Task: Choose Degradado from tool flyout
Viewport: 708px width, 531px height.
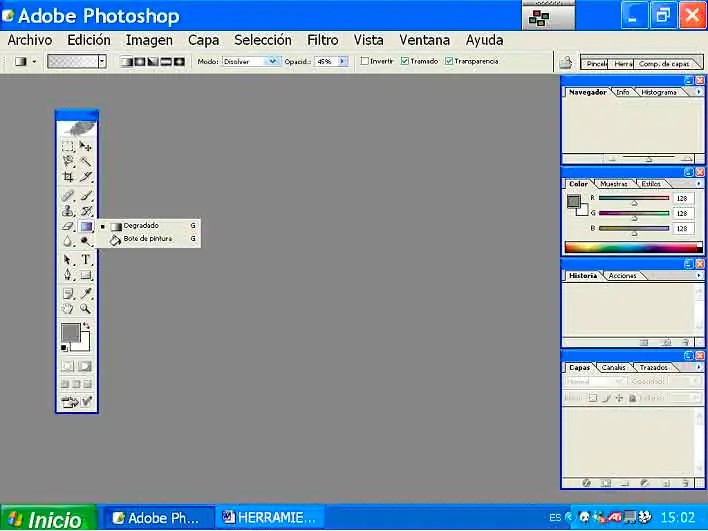Action: 149,226
